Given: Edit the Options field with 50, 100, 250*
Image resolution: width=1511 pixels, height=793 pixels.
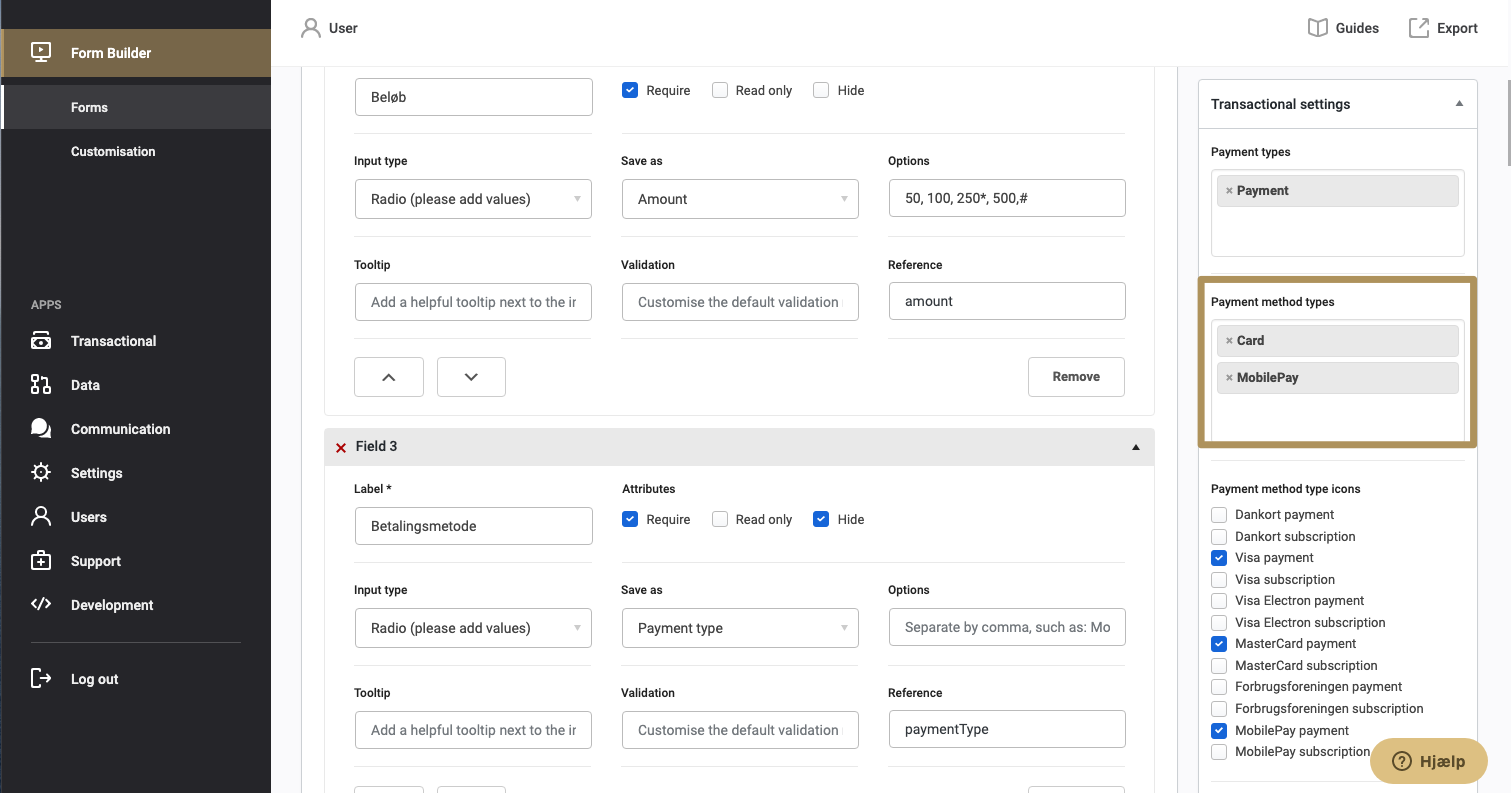Looking at the screenshot, I should pos(1007,199).
